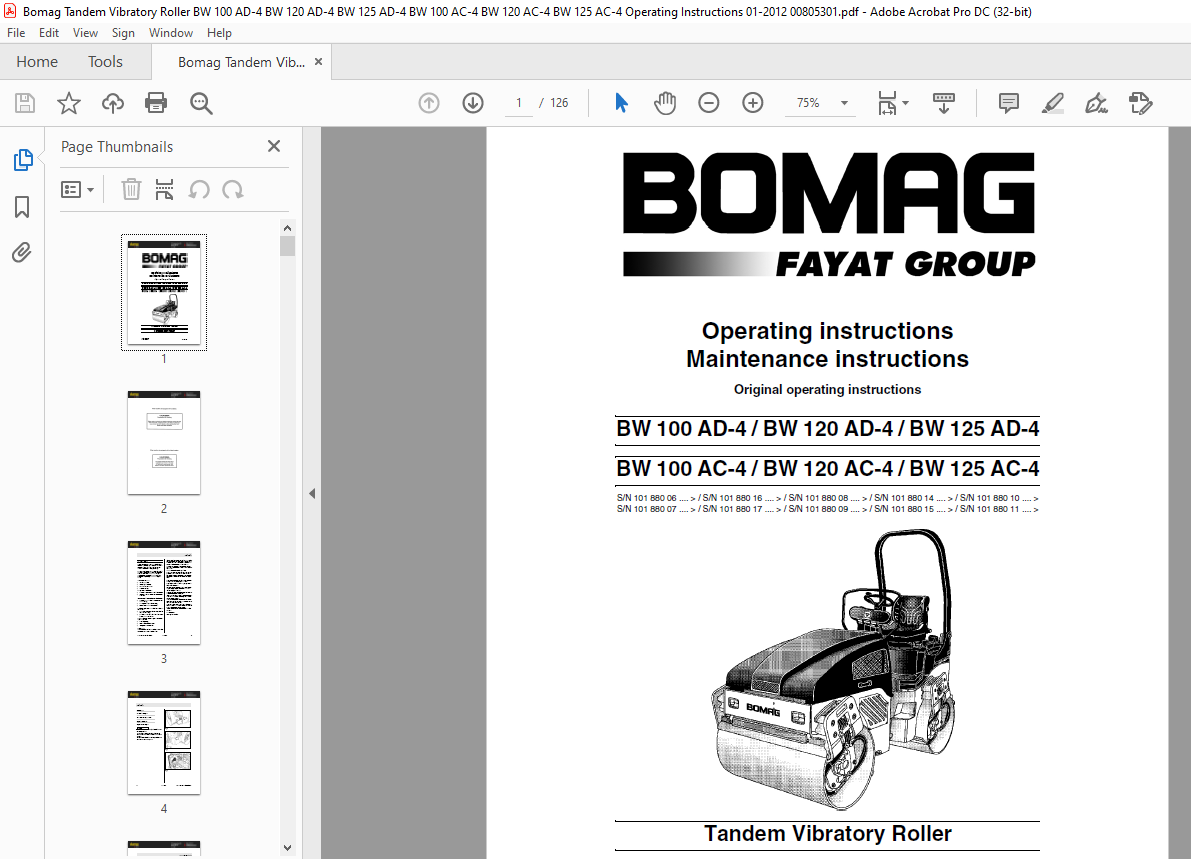Select page 3 thumbnail

click(164, 592)
